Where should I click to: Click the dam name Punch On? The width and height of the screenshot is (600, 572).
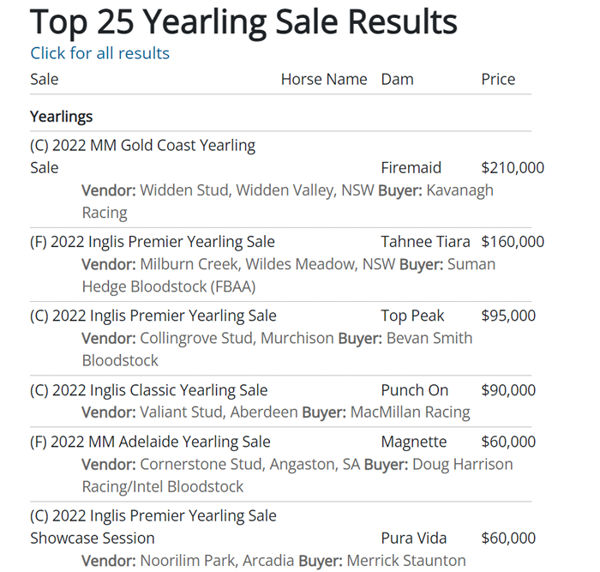click(415, 390)
